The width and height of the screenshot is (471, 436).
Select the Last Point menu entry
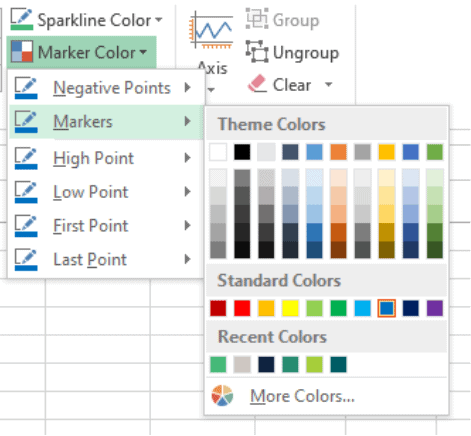click(x=105, y=259)
